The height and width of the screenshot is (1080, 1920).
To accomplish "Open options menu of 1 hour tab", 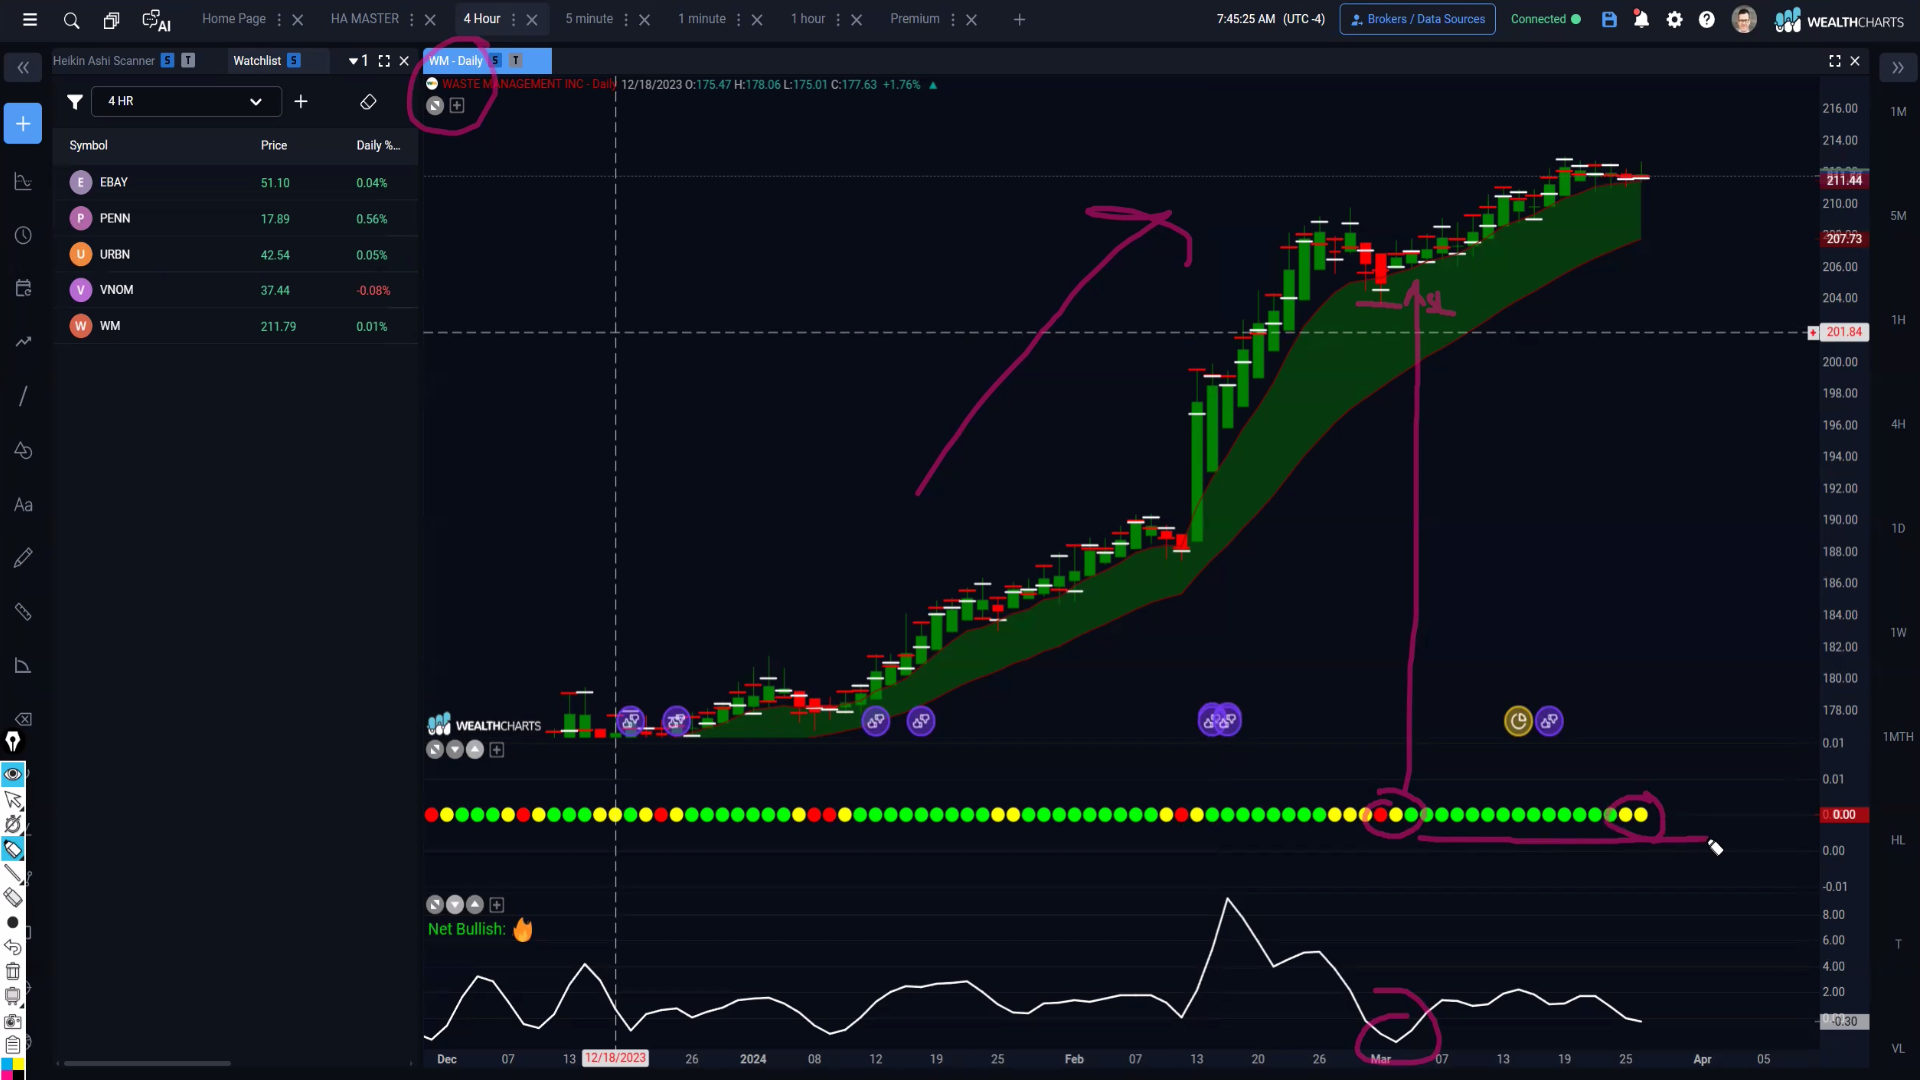I will pos(838,19).
